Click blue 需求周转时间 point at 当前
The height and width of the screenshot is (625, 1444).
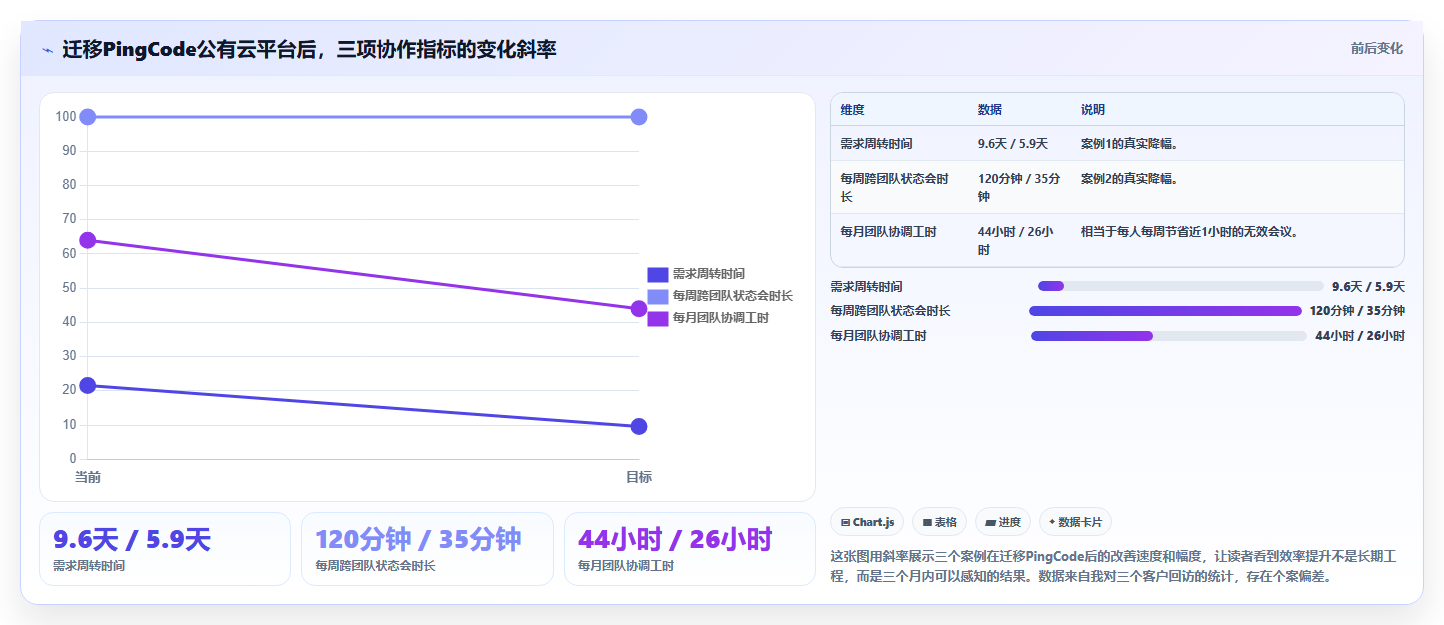click(x=87, y=385)
